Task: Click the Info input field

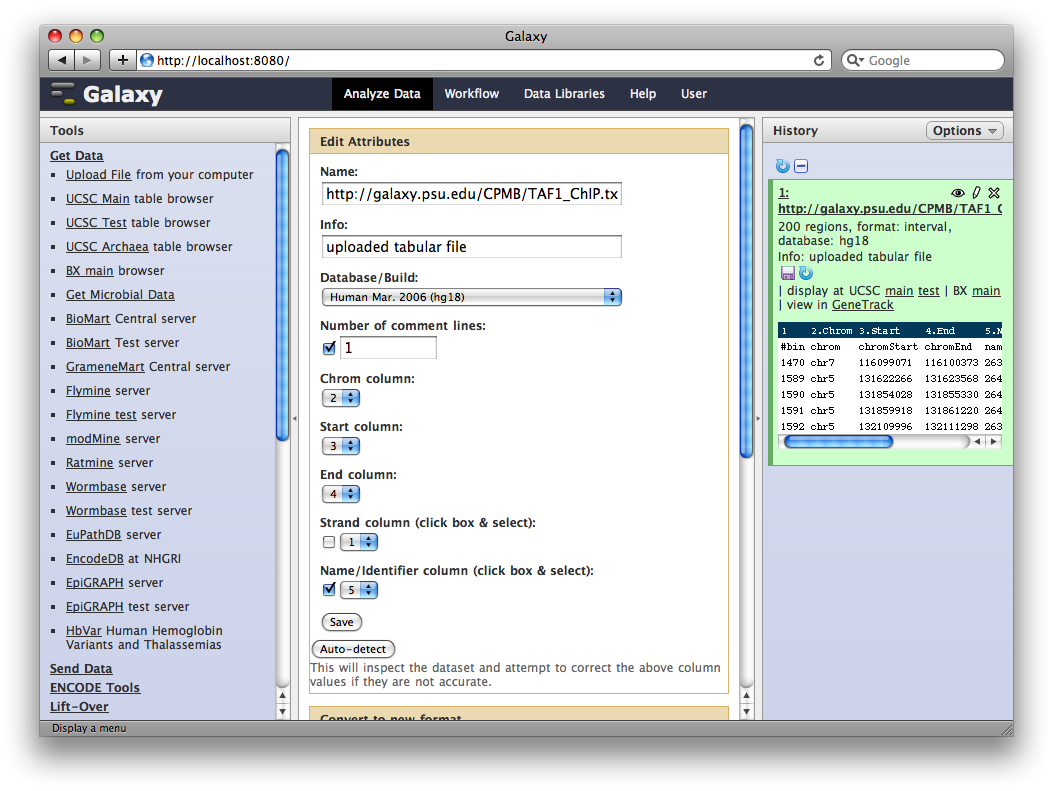Action: pos(471,246)
